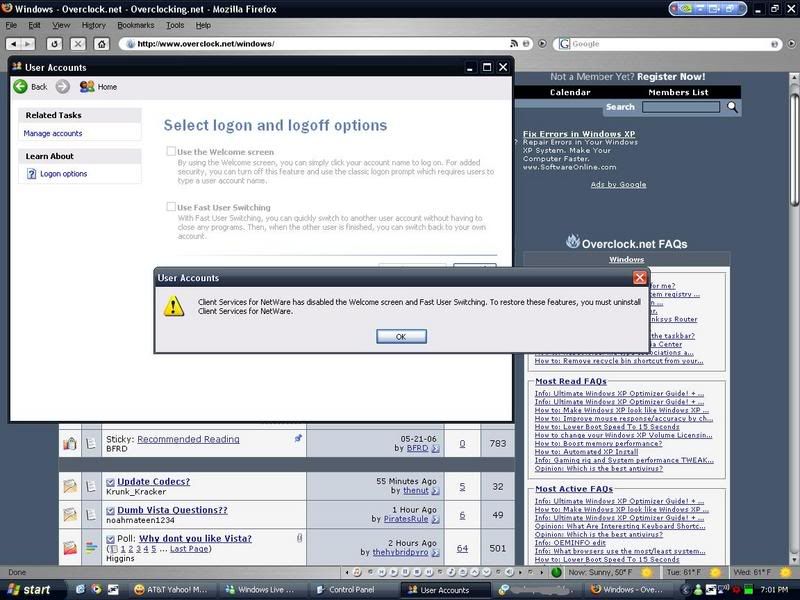Click the Google search engine icon
The width and height of the screenshot is (800, 600).
[x=564, y=44]
